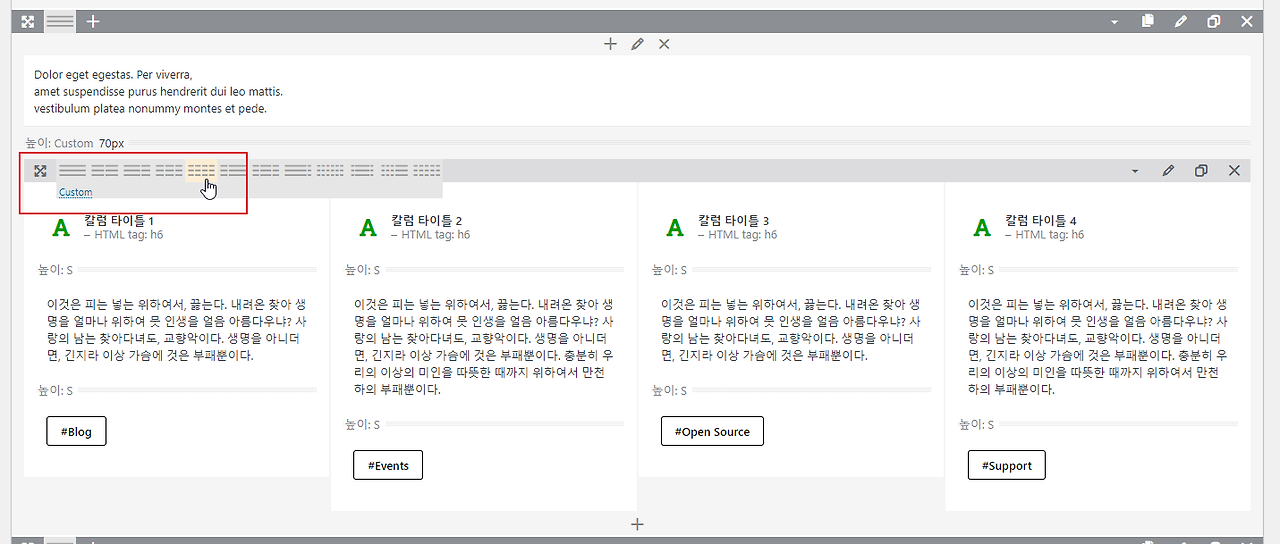The width and height of the screenshot is (1280, 544).
Task: Click the green A icon beside 칼럼 타이틀 3
Action: pyautogui.click(x=675, y=228)
